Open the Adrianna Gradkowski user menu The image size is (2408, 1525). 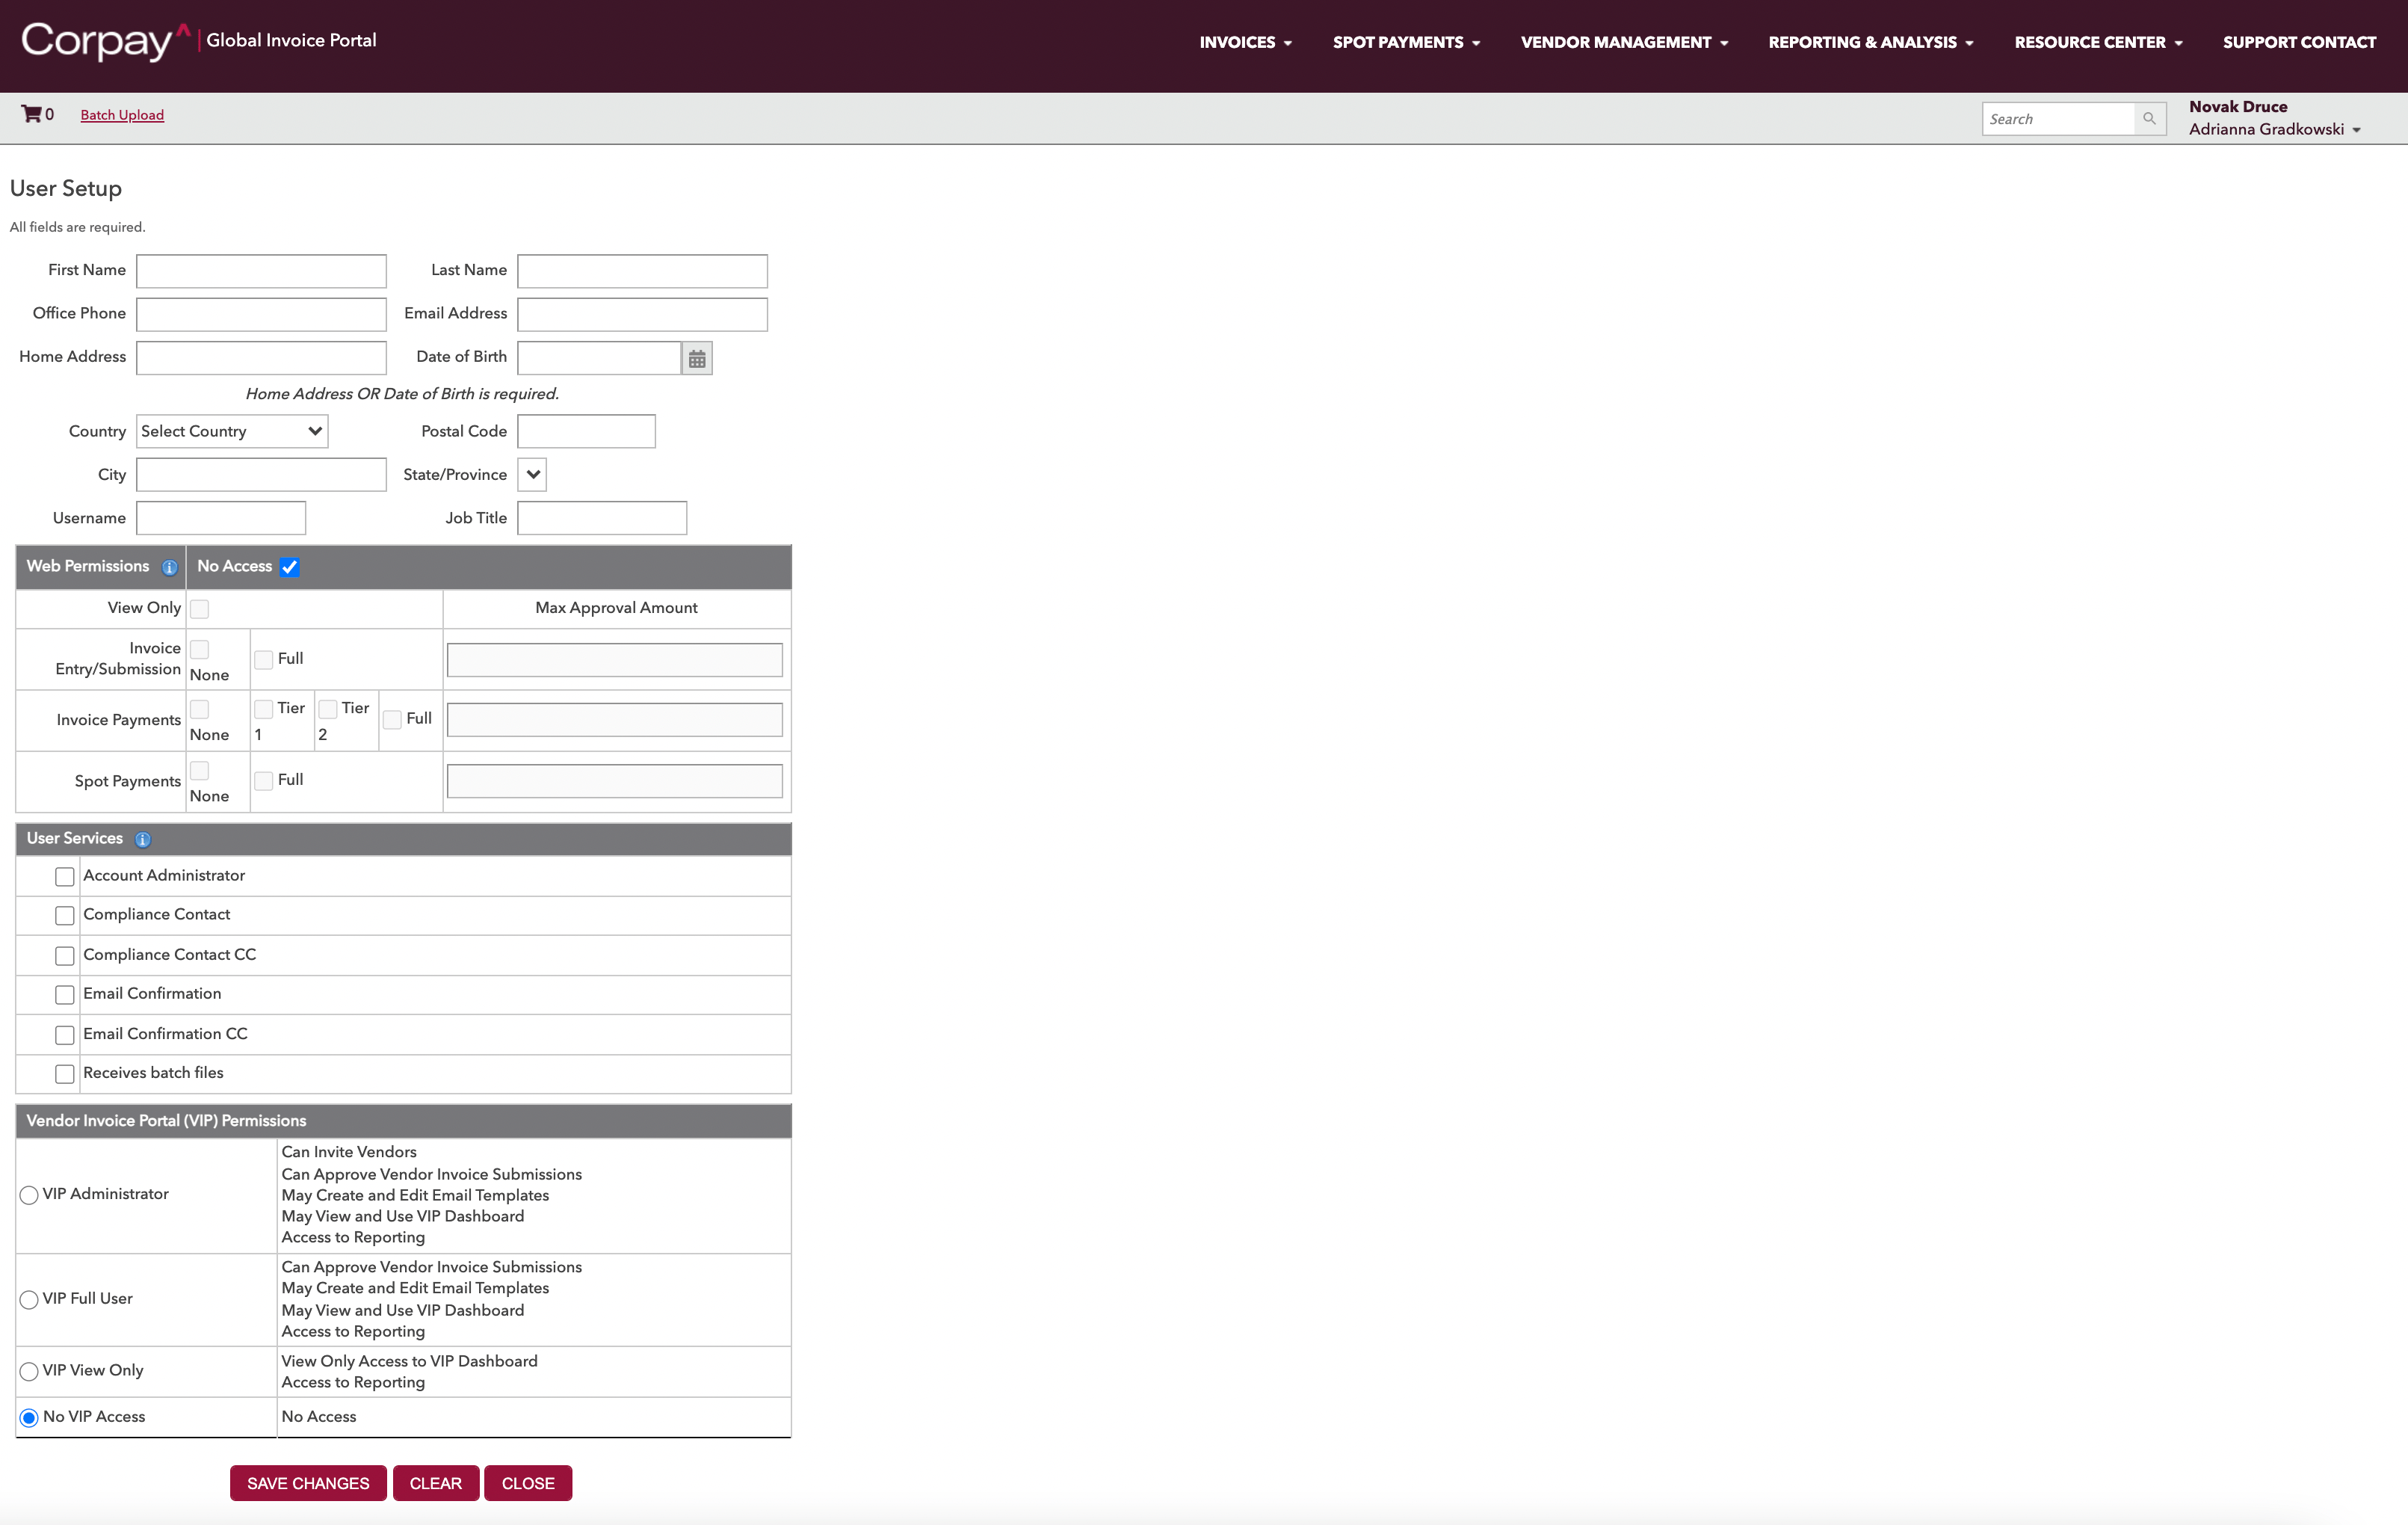(2274, 130)
